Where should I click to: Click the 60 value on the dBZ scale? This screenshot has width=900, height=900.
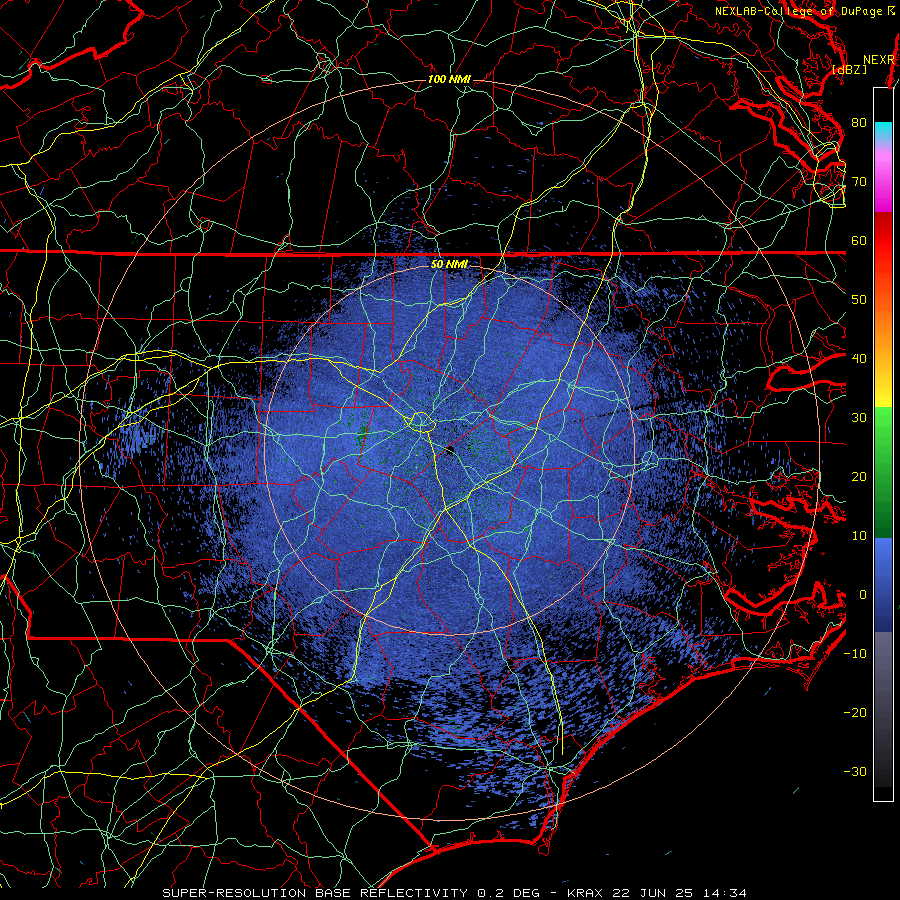pyautogui.click(x=859, y=240)
